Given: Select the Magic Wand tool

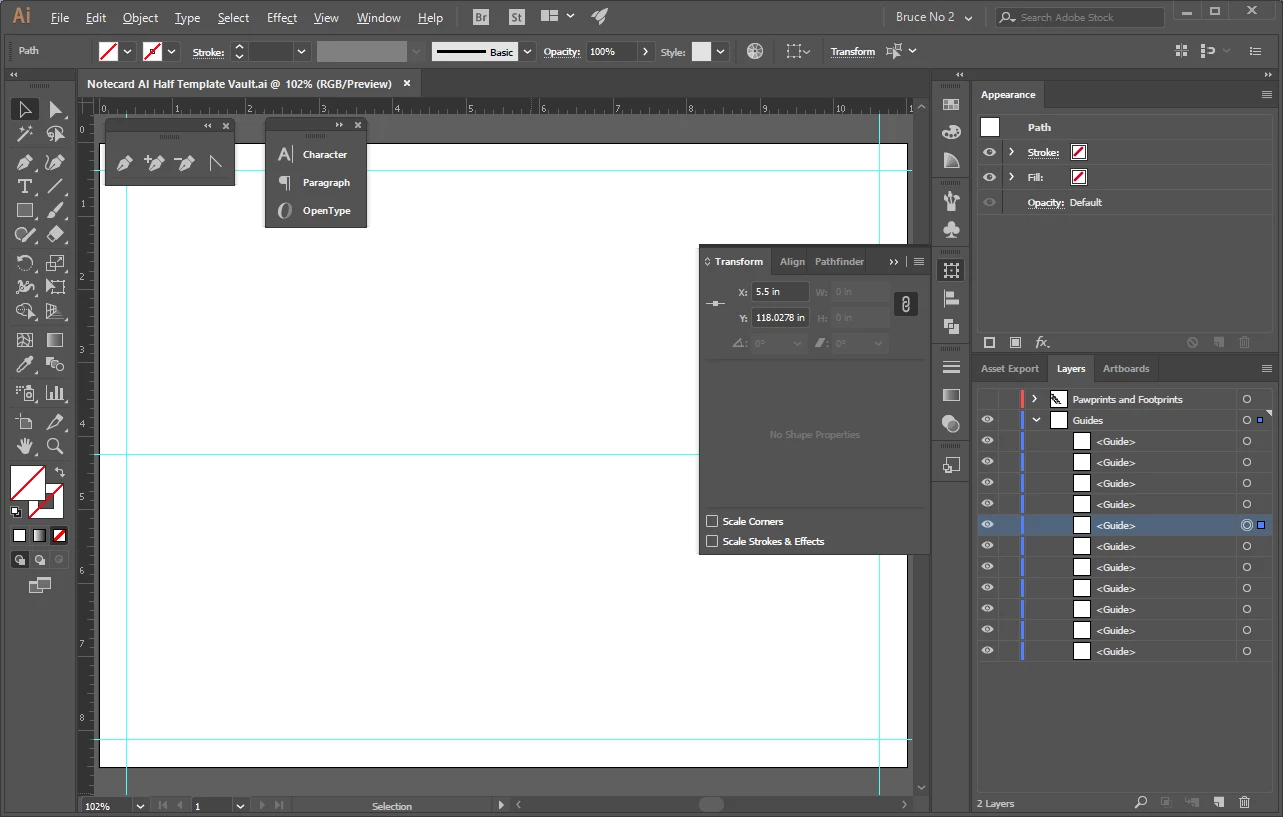Looking at the screenshot, I should point(25,134).
